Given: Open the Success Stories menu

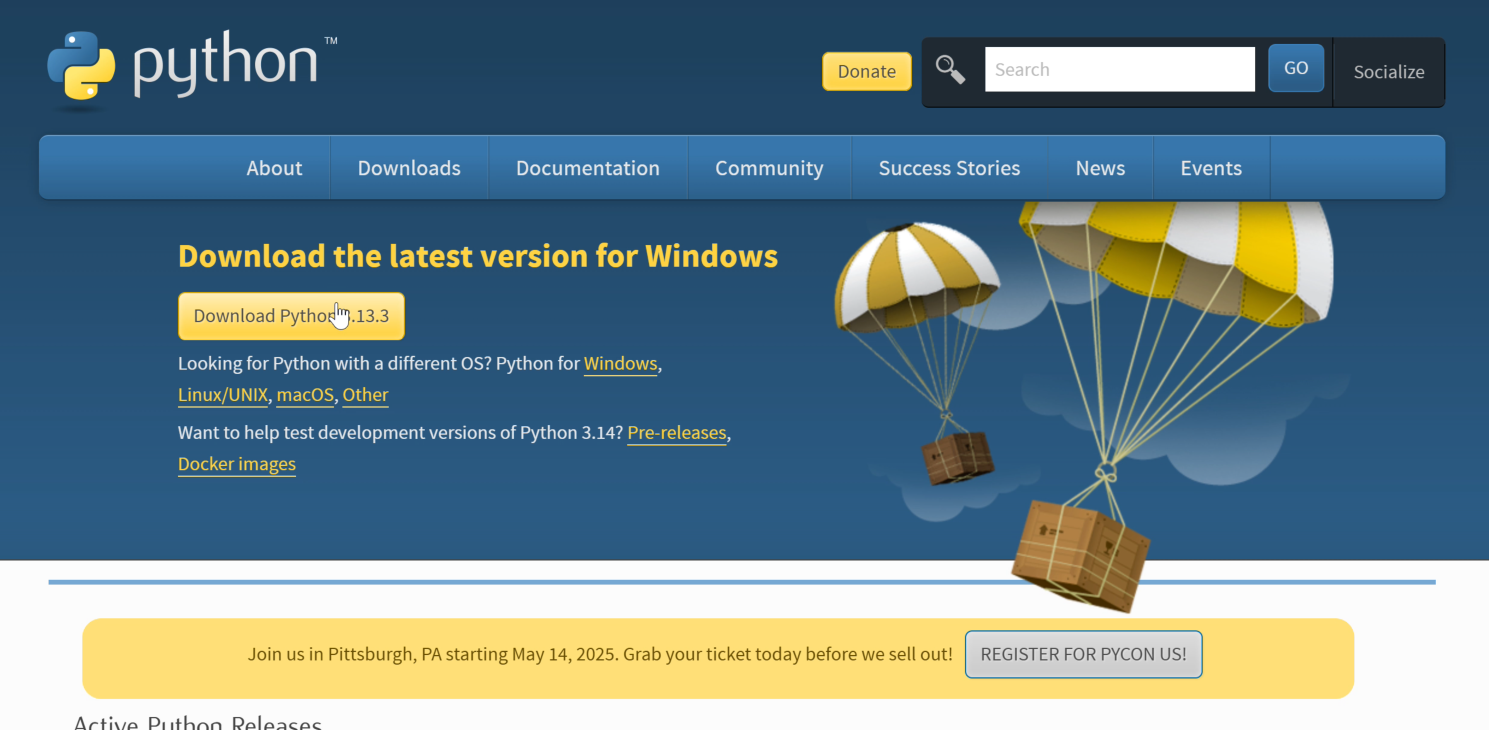Looking at the screenshot, I should pyautogui.click(x=949, y=168).
